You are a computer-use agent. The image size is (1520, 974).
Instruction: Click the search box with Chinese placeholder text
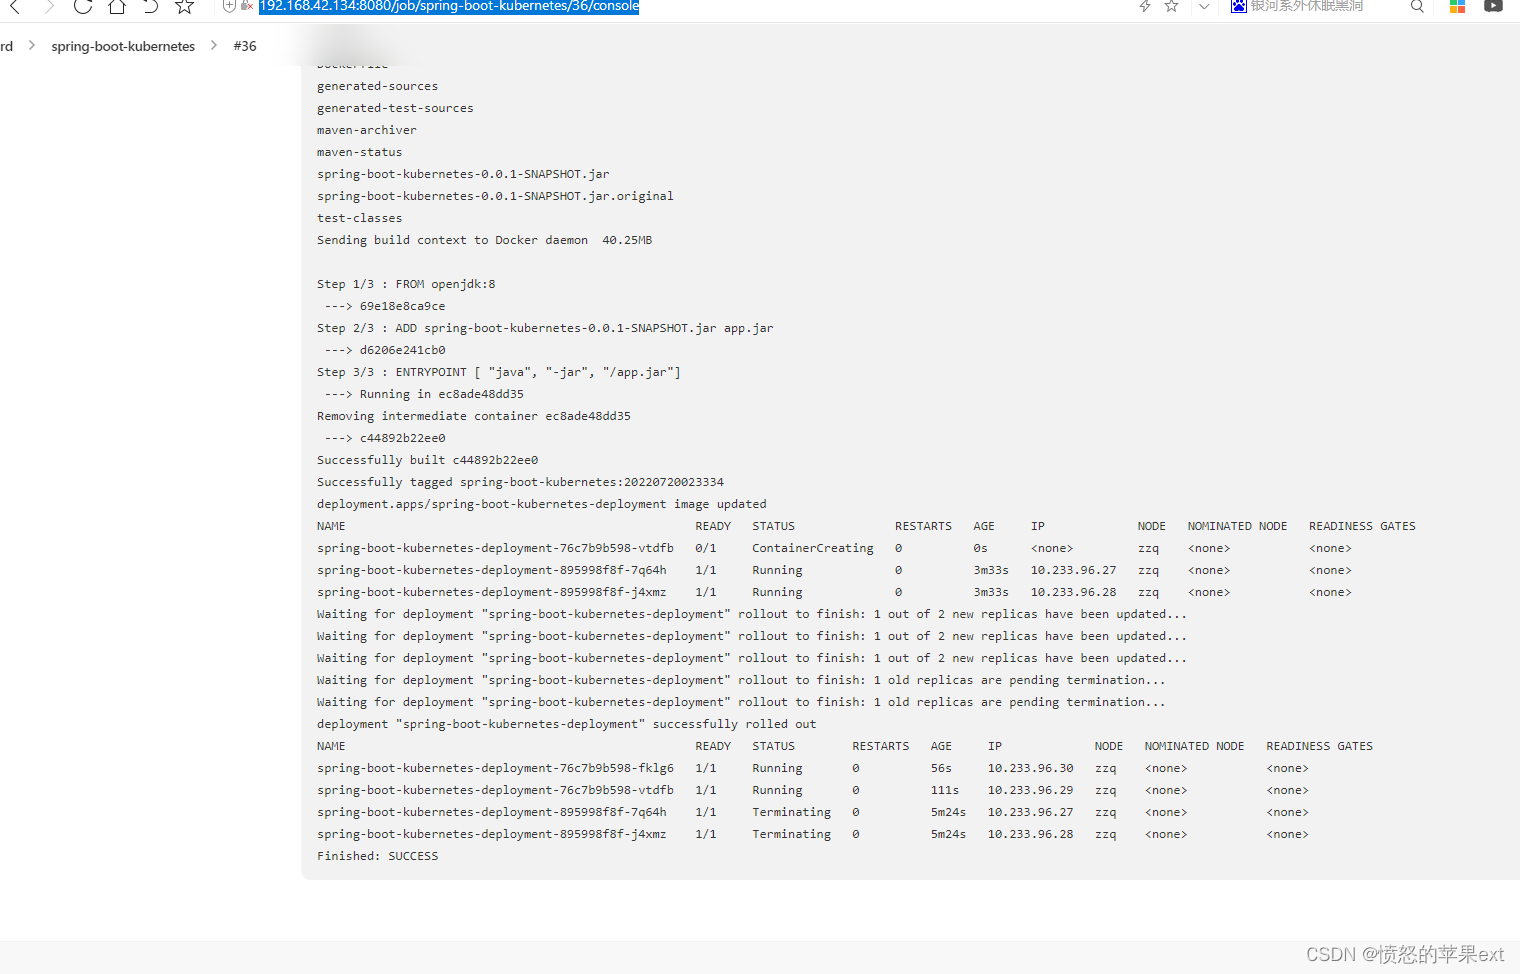(x=1307, y=6)
